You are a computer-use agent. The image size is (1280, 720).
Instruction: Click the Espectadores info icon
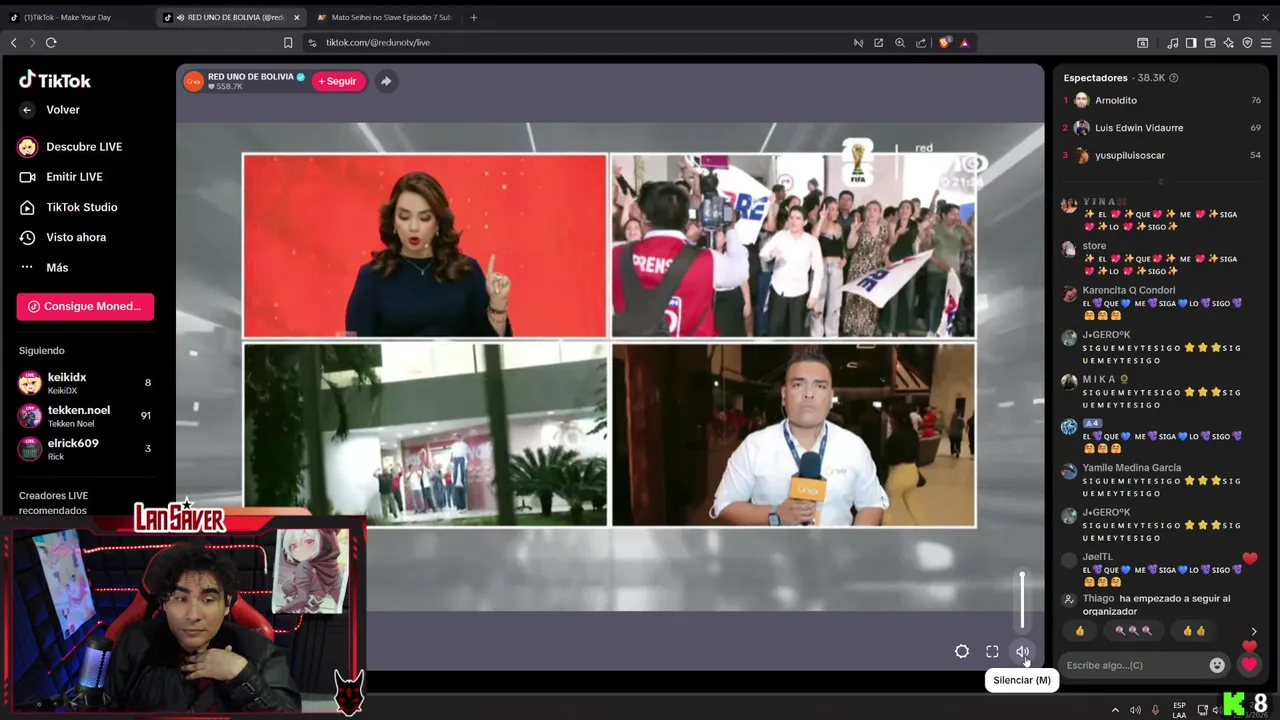pyautogui.click(x=1174, y=78)
